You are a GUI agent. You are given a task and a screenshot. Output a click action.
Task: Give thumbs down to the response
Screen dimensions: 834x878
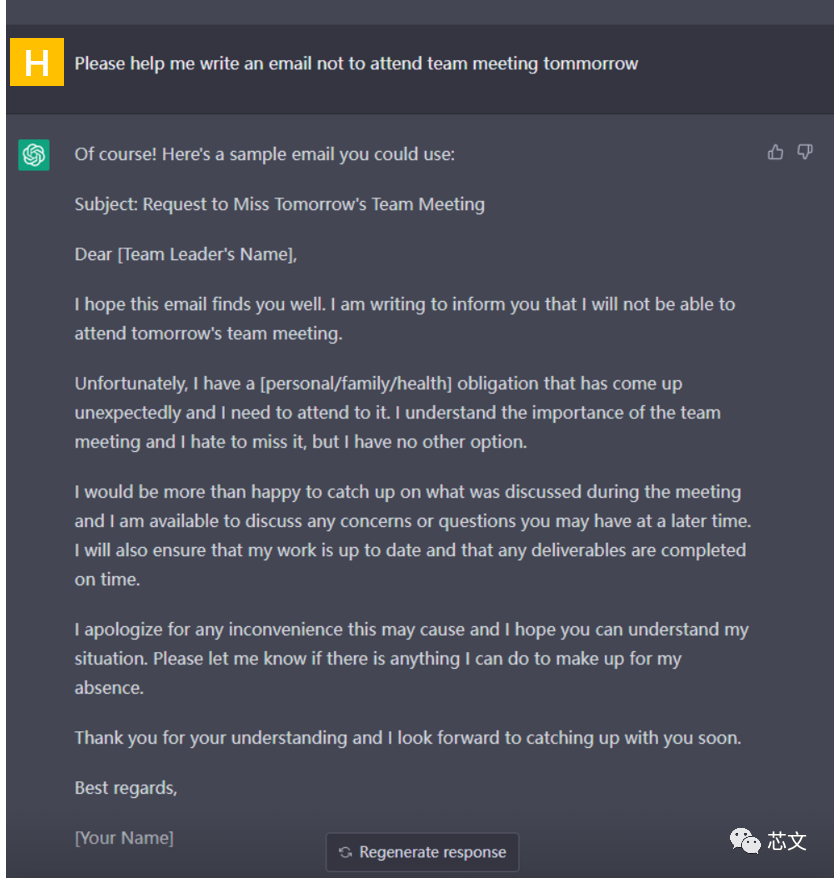[x=803, y=152]
